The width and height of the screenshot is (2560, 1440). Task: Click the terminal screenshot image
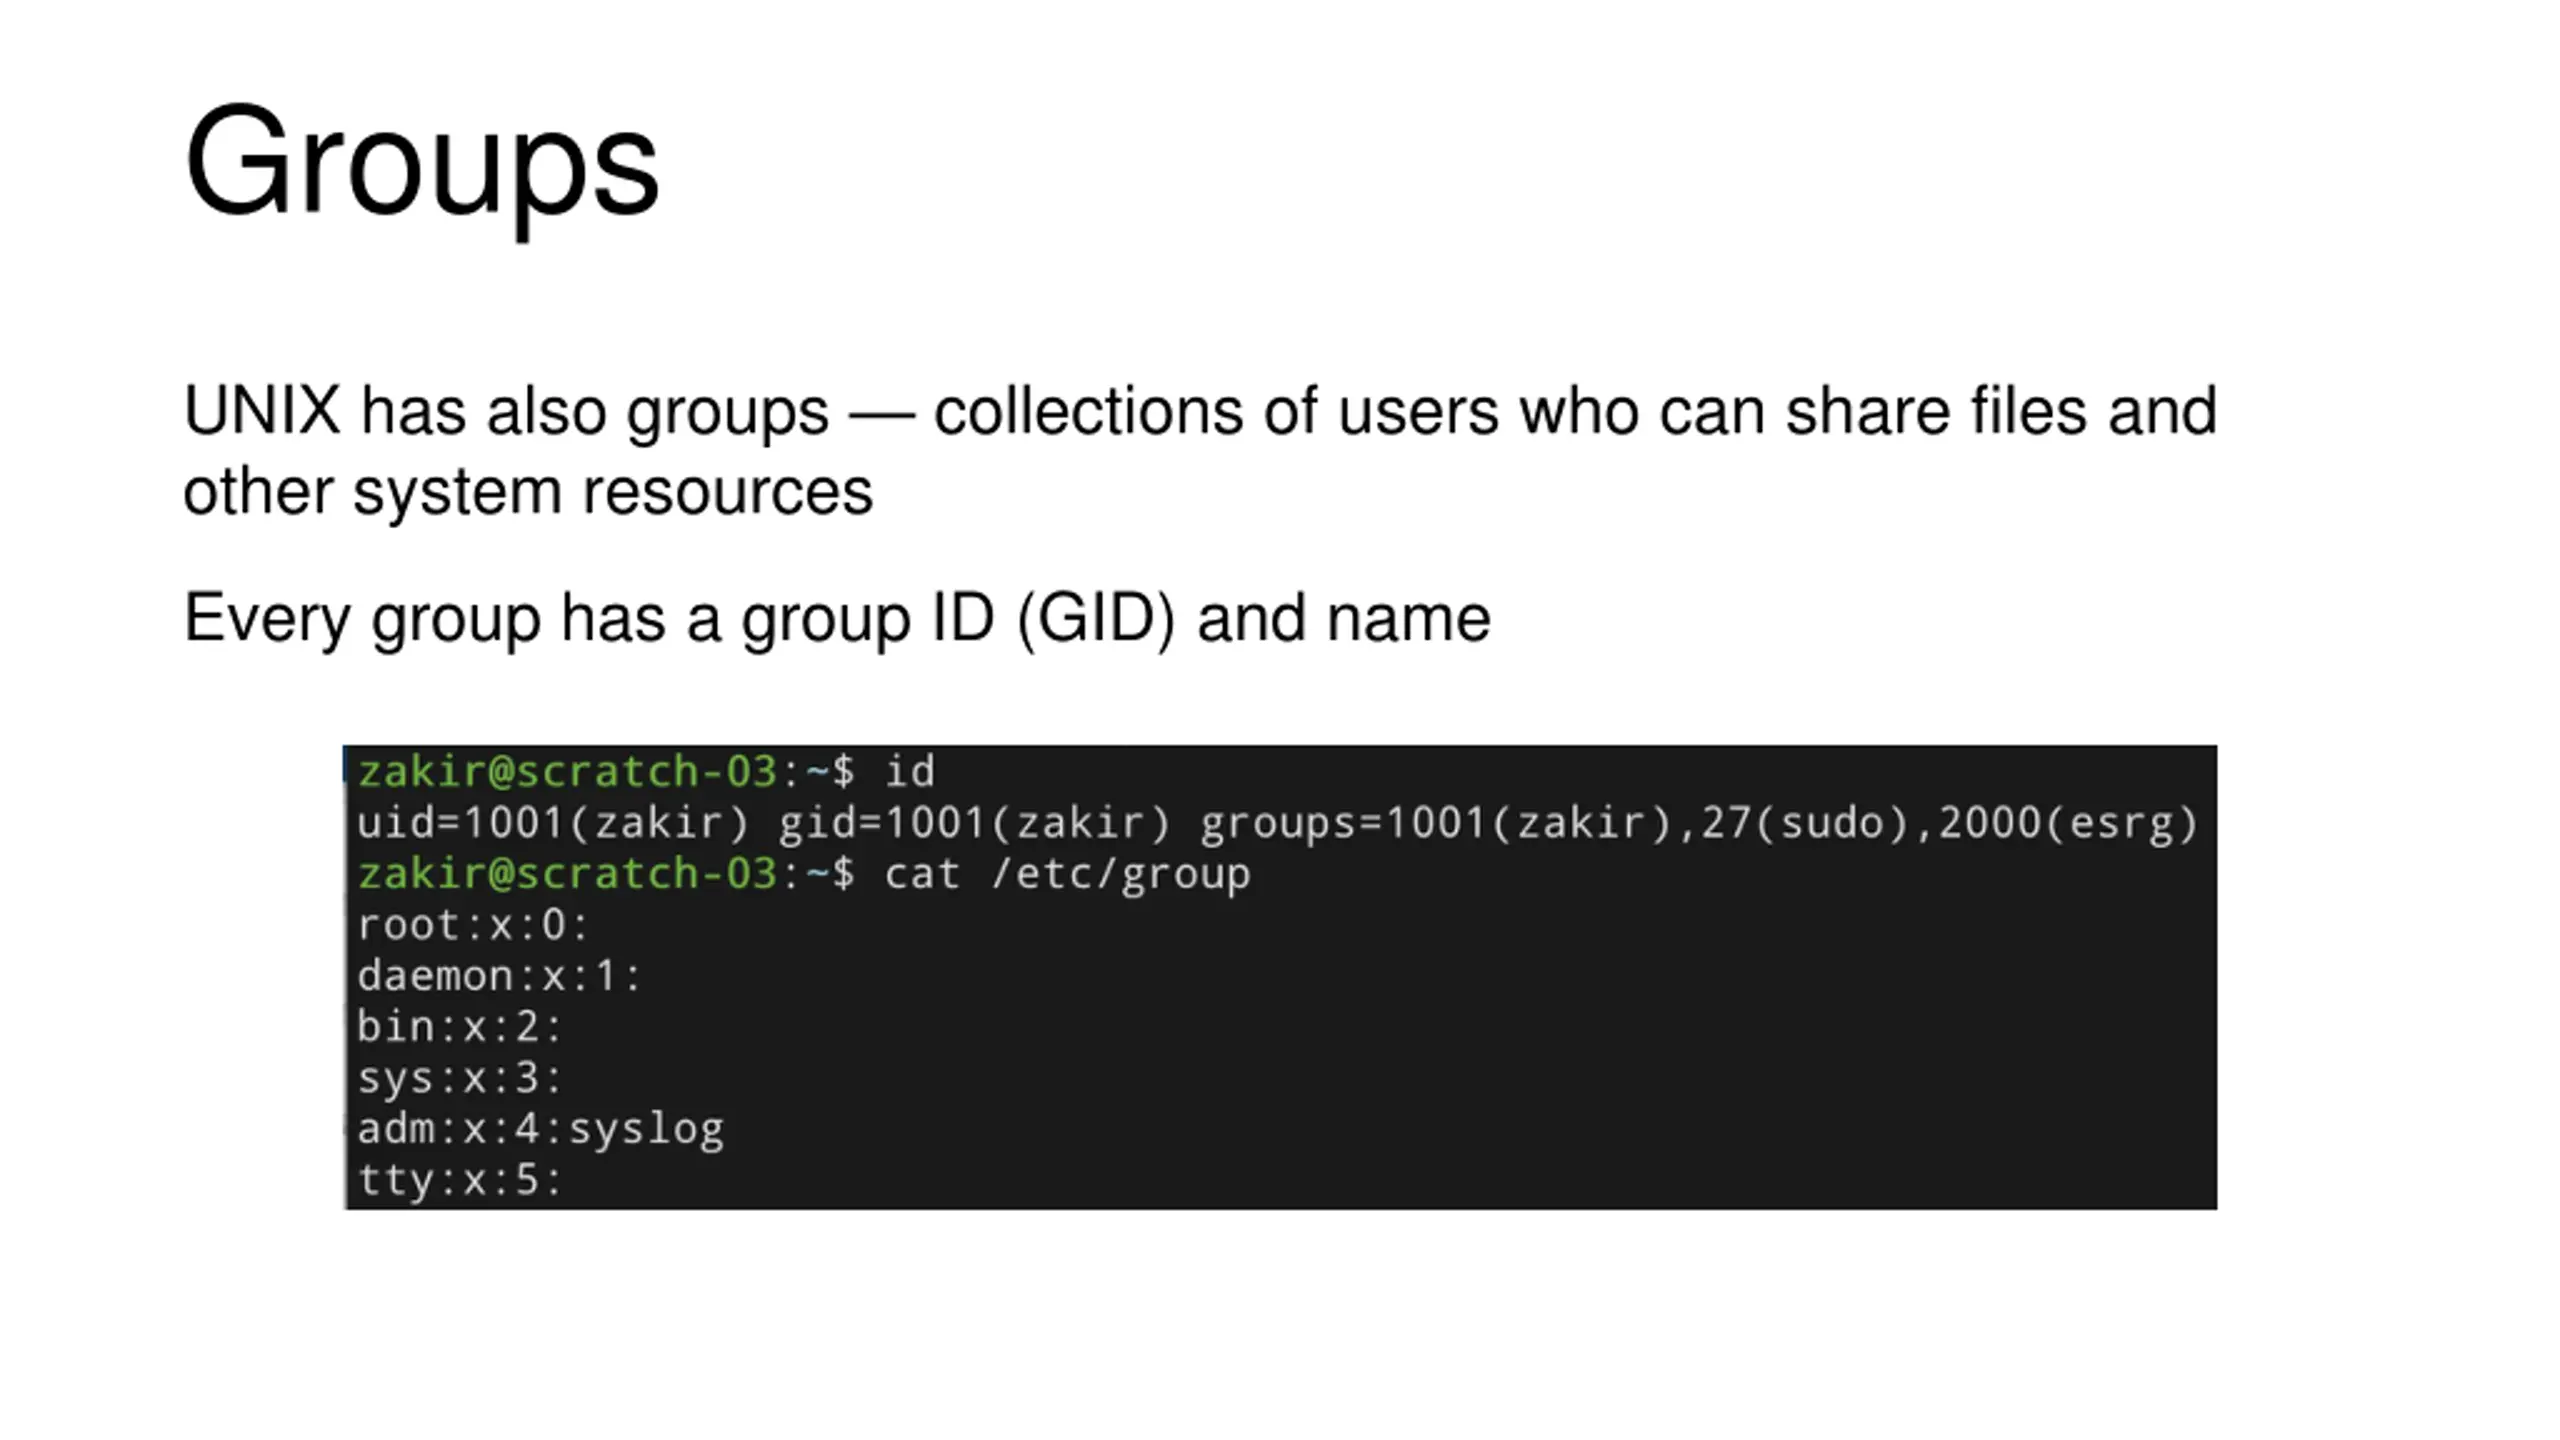(x=1280, y=977)
